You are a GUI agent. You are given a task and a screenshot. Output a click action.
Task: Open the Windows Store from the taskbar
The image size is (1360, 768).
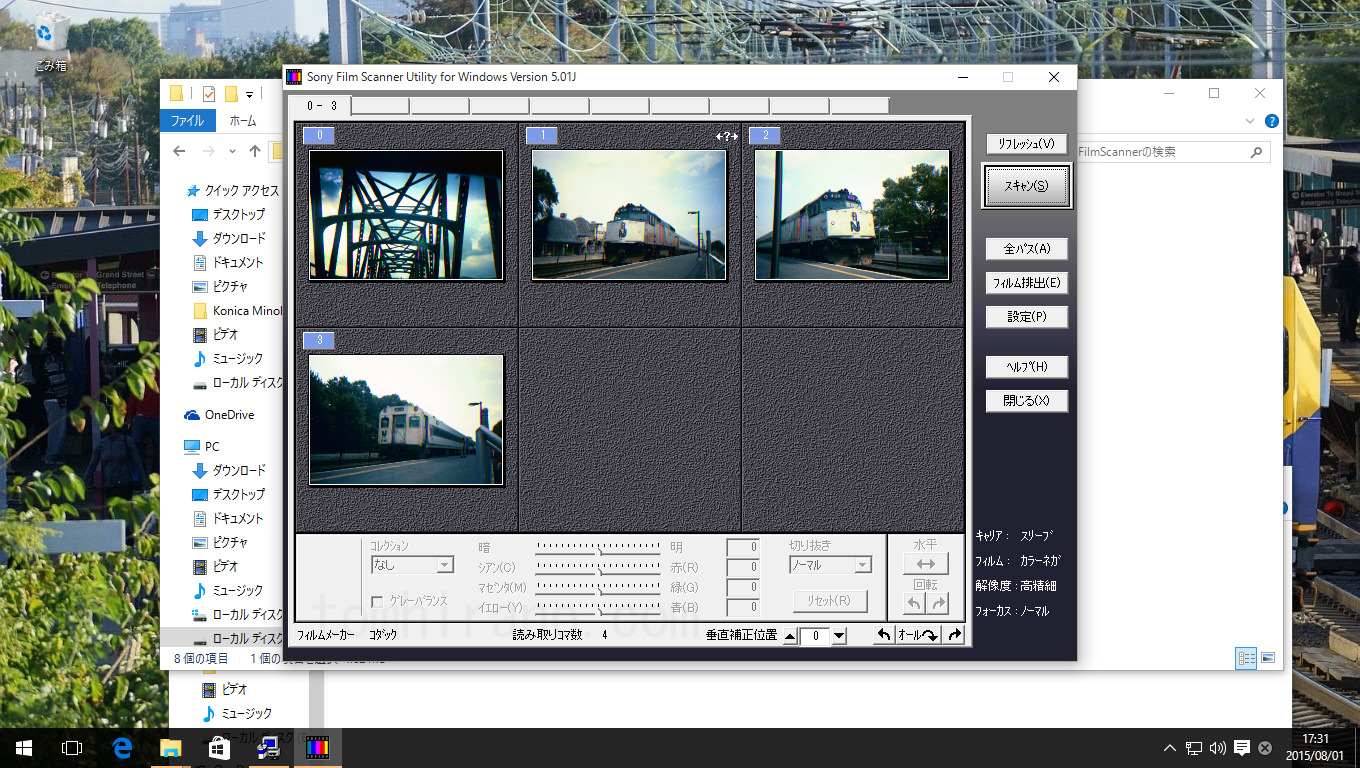point(219,748)
